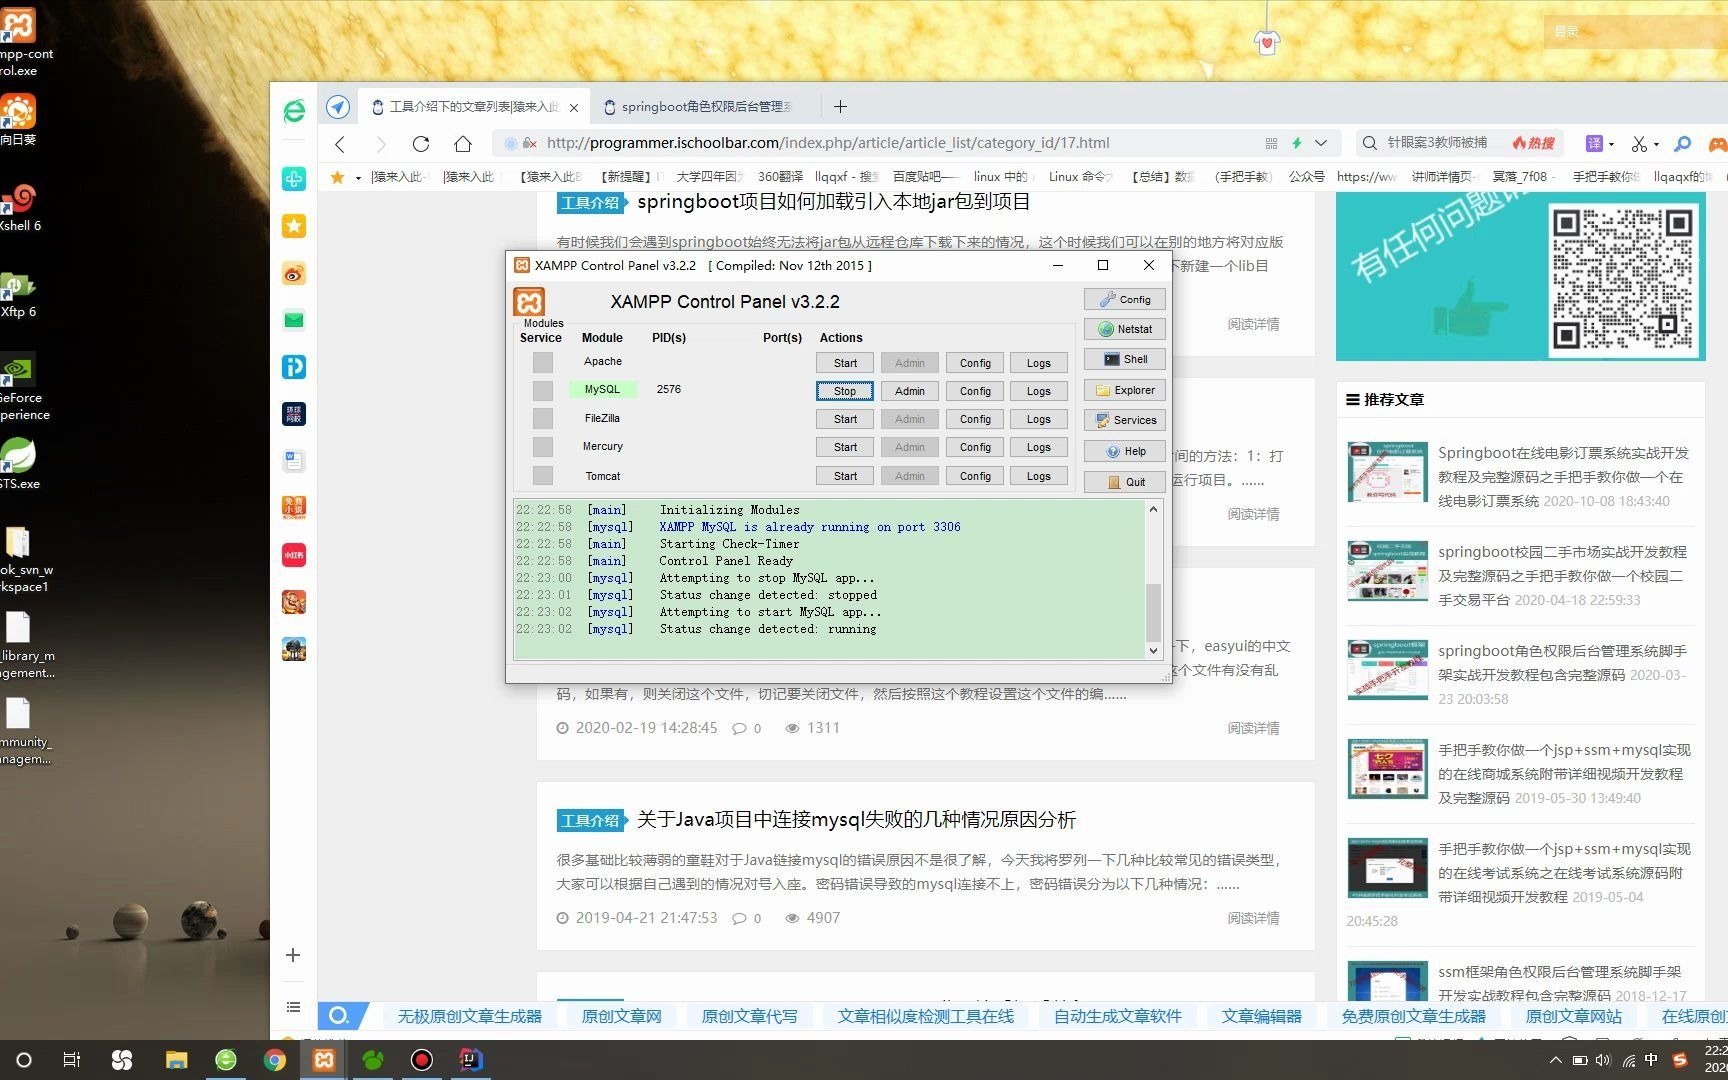Stop the MySQL module
This screenshot has width=1728, height=1080.
845,391
